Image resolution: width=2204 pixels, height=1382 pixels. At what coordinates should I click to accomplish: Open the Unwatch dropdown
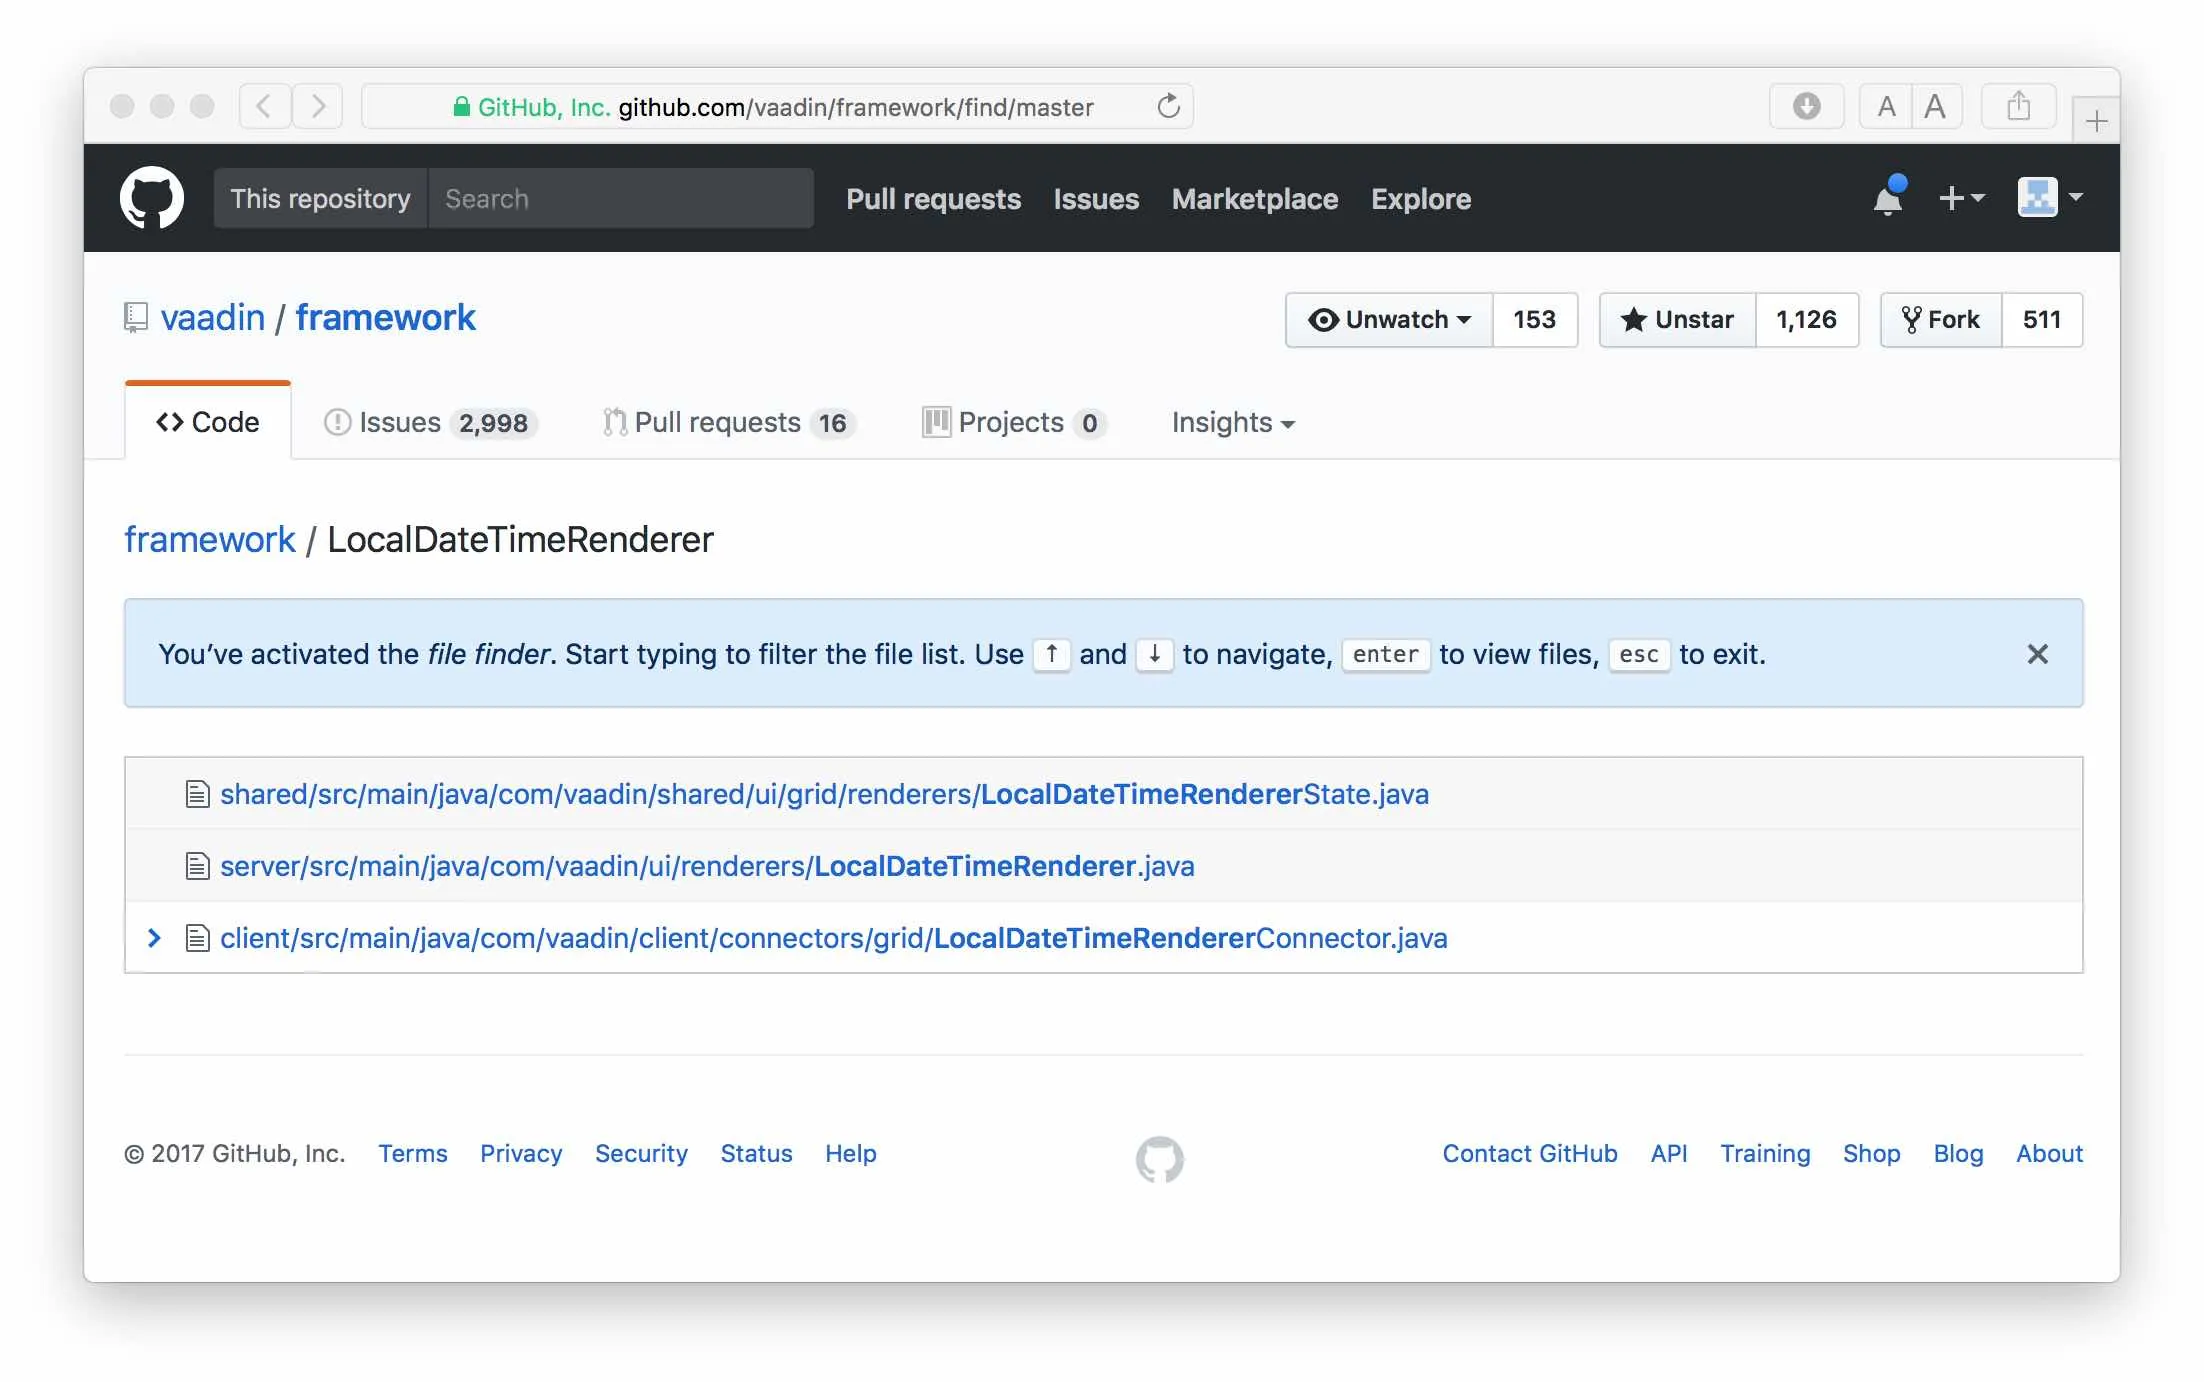click(x=1389, y=320)
